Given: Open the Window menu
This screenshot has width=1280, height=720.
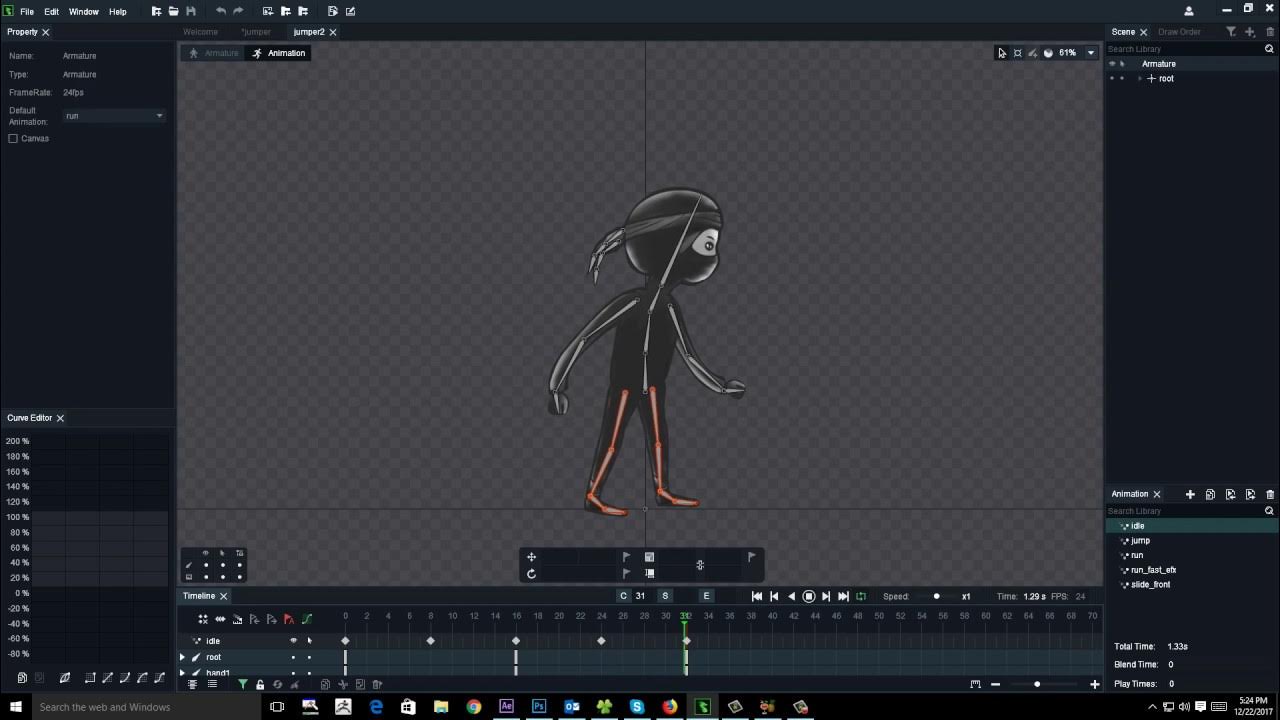Looking at the screenshot, I should click(x=83, y=11).
